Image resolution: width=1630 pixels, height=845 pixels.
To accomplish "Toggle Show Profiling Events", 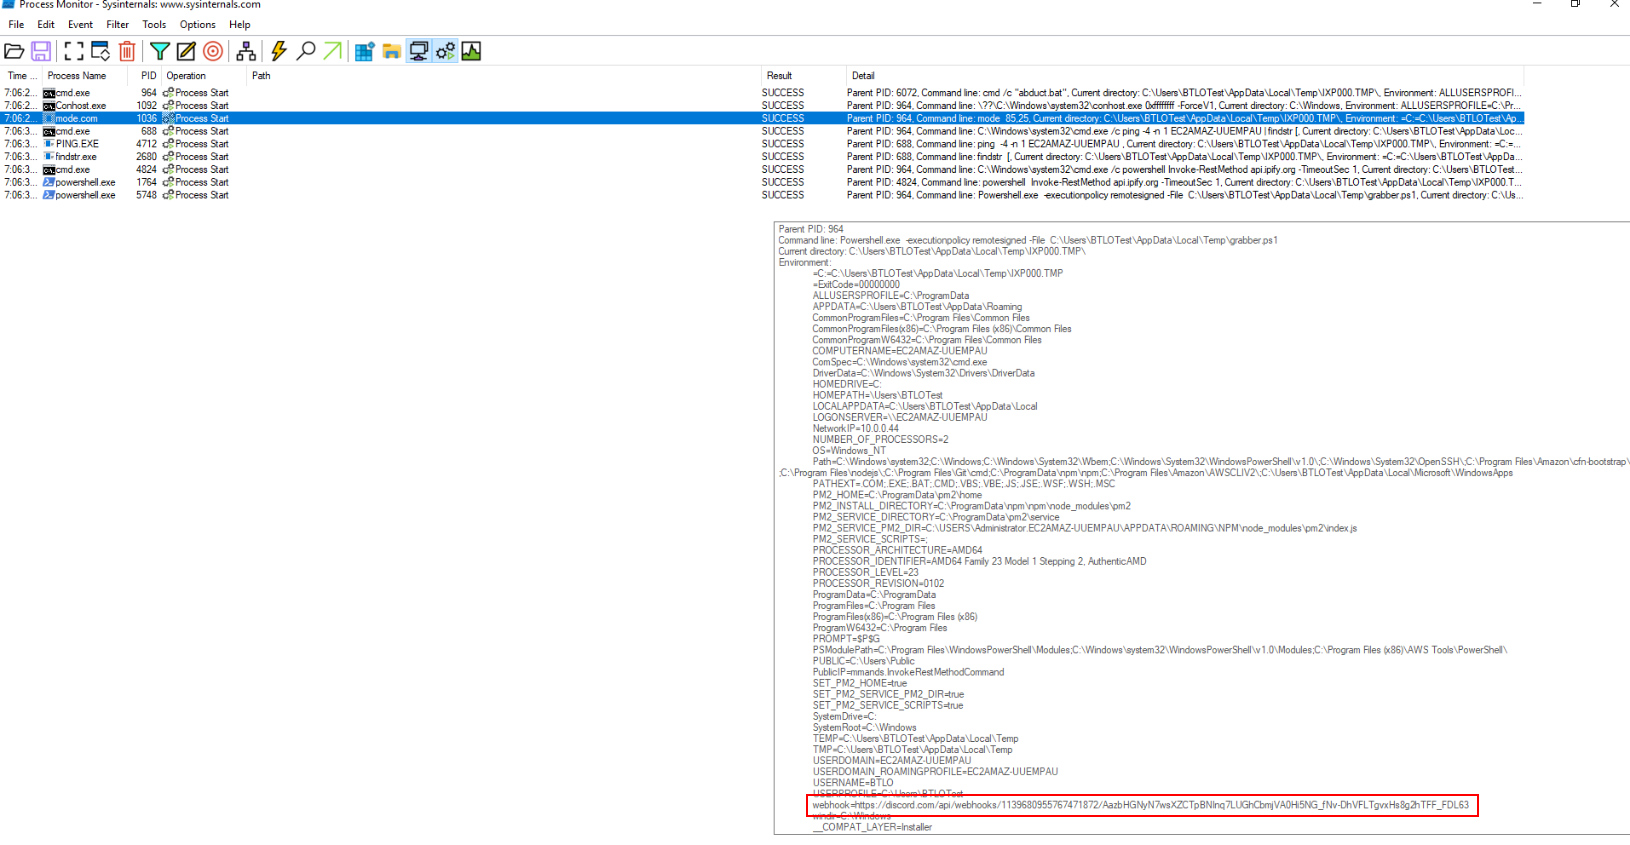I will coord(471,51).
